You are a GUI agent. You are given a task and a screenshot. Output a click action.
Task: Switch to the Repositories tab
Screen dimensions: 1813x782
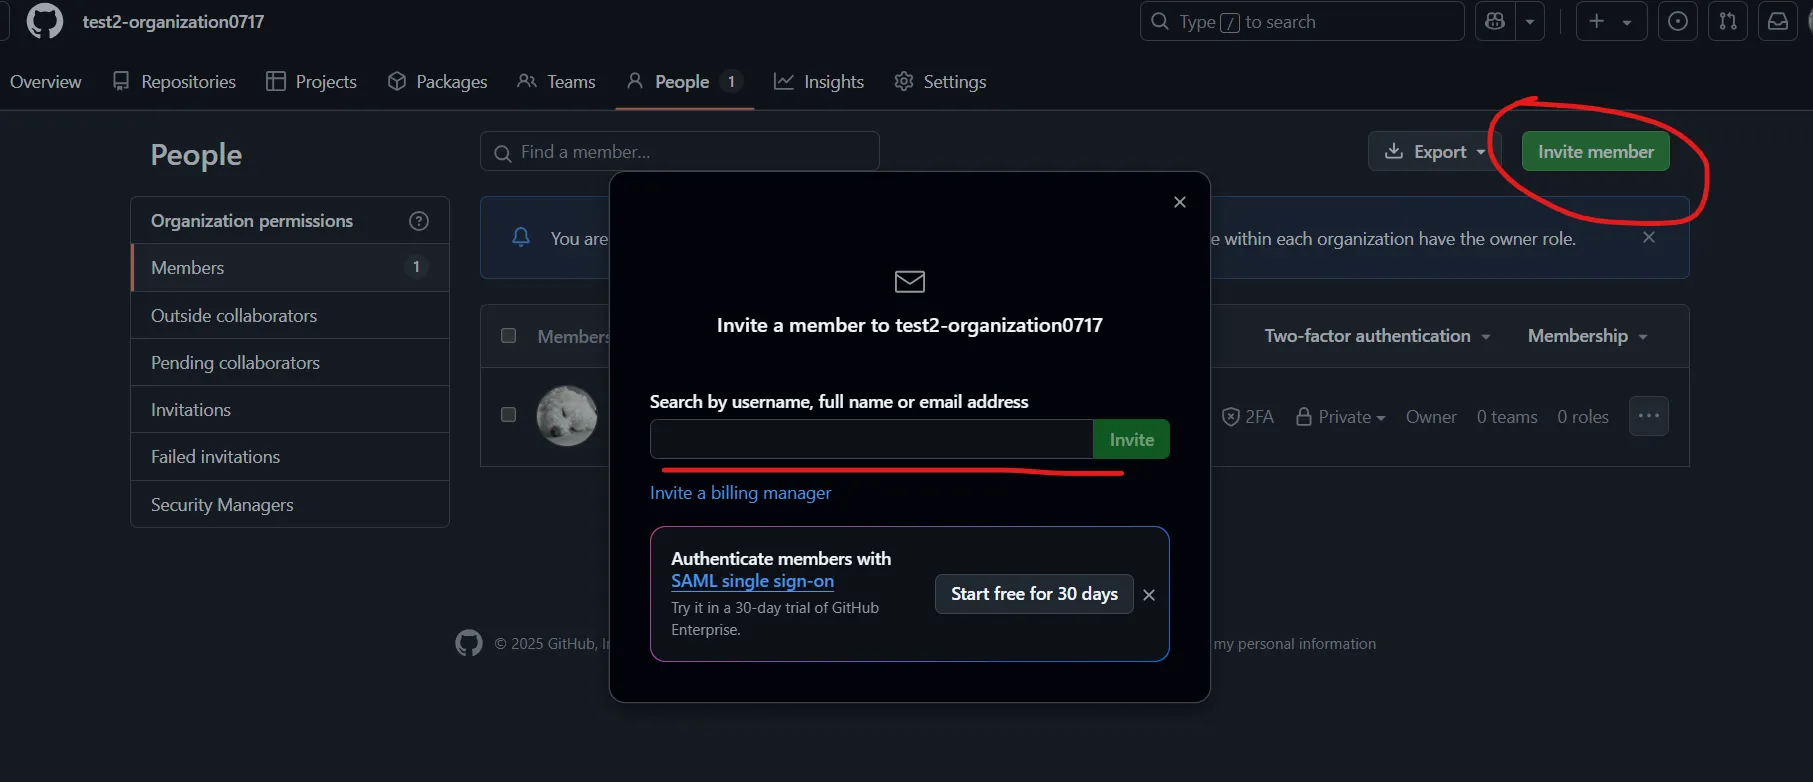(175, 82)
